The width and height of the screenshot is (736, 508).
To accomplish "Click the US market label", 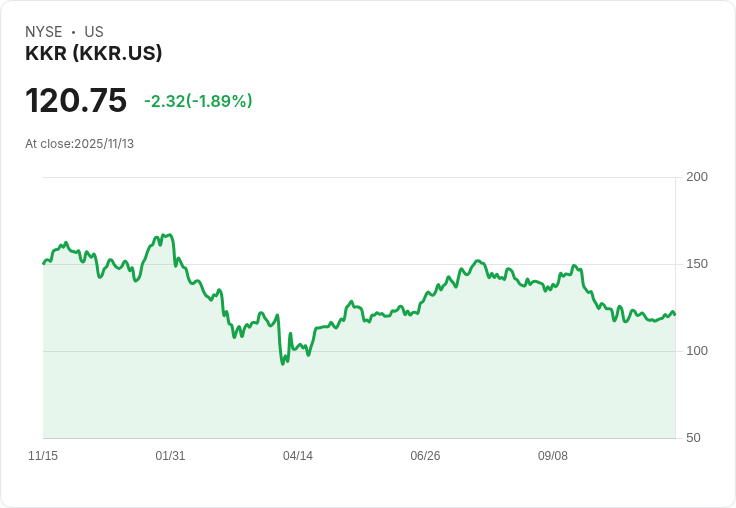I will (94, 32).
